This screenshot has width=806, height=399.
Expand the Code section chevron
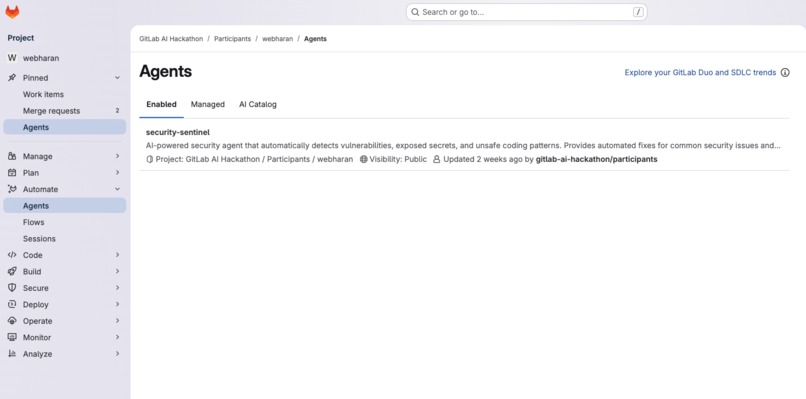[117, 255]
